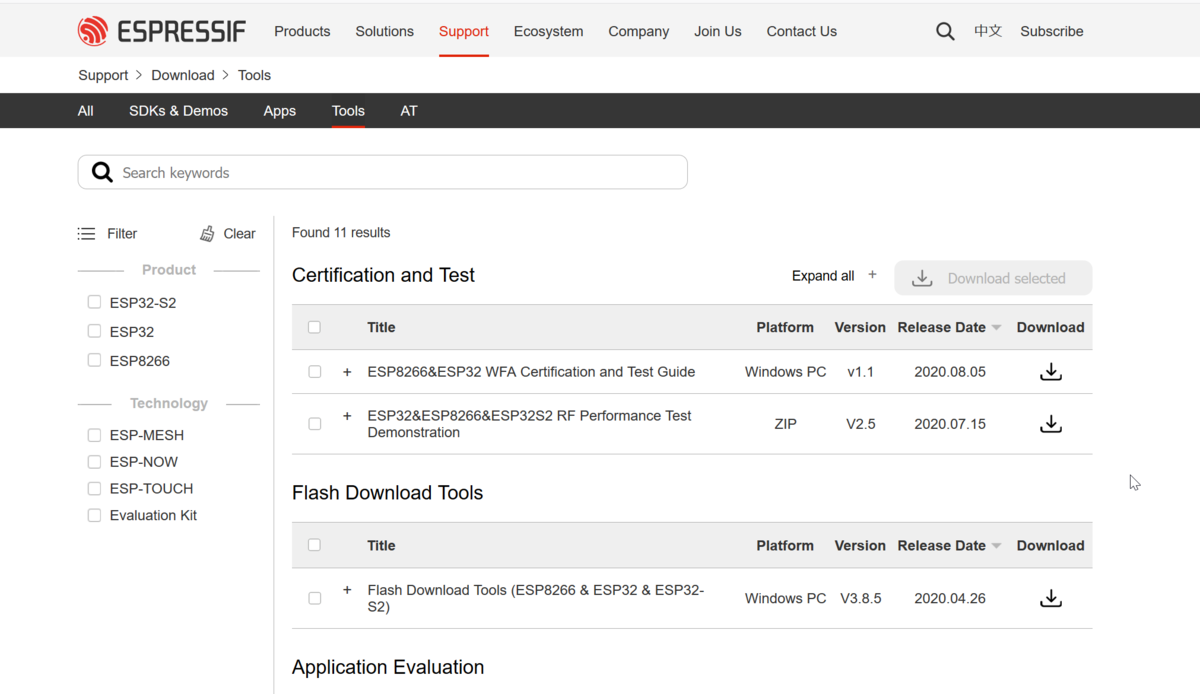Switch to the SDKs & Demos tab
The width and height of the screenshot is (1200, 694).
tap(178, 111)
